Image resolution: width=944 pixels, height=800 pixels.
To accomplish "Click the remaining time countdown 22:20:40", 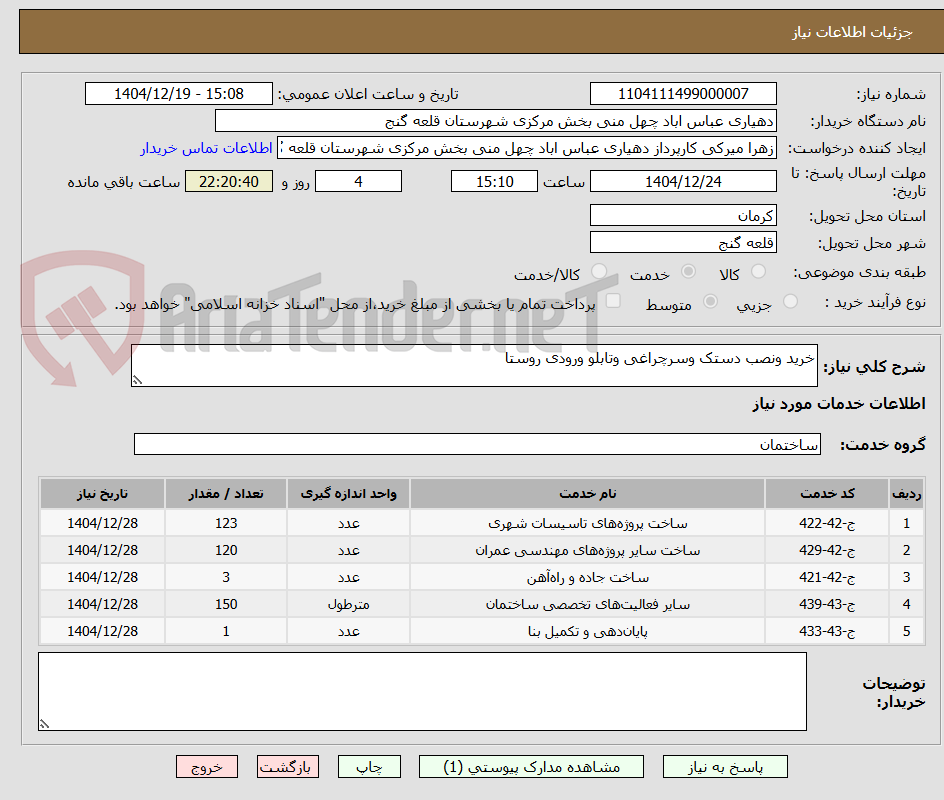I will click(x=229, y=181).
